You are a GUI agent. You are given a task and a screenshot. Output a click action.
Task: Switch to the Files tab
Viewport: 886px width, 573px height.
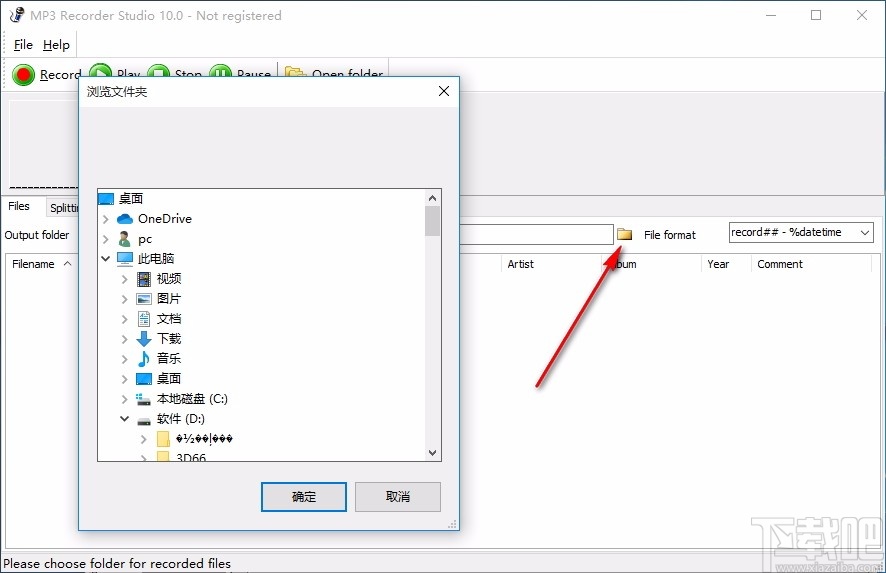19,206
